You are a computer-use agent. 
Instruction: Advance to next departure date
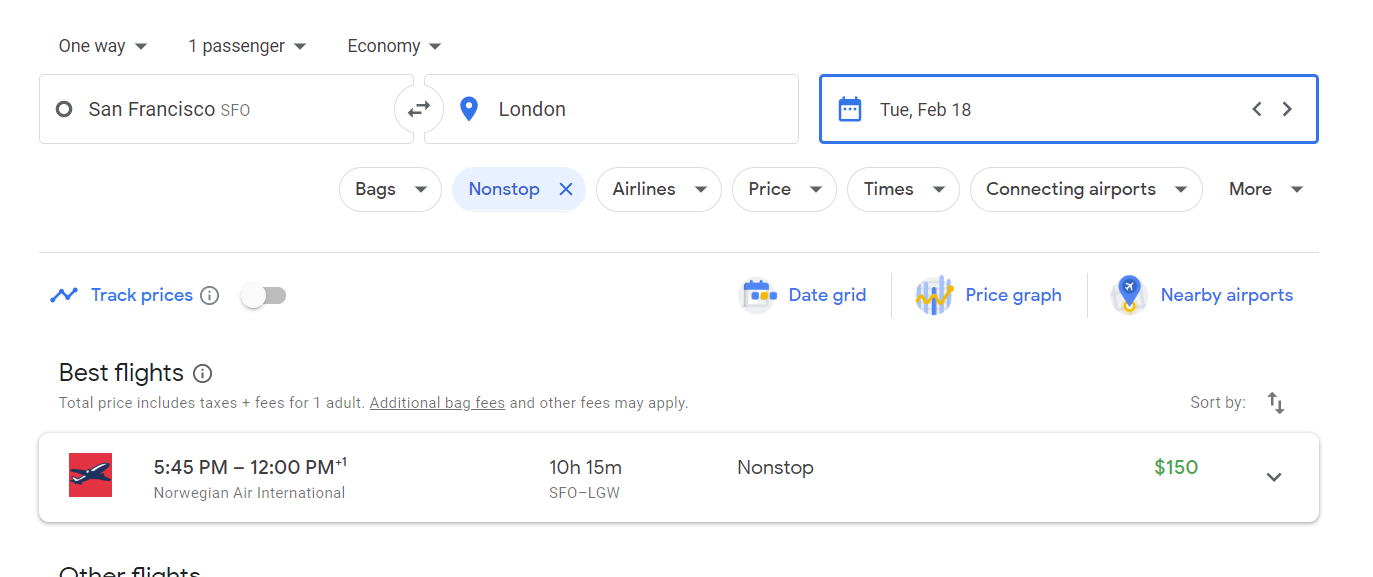pyautogui.click(x=1288, y=109)
